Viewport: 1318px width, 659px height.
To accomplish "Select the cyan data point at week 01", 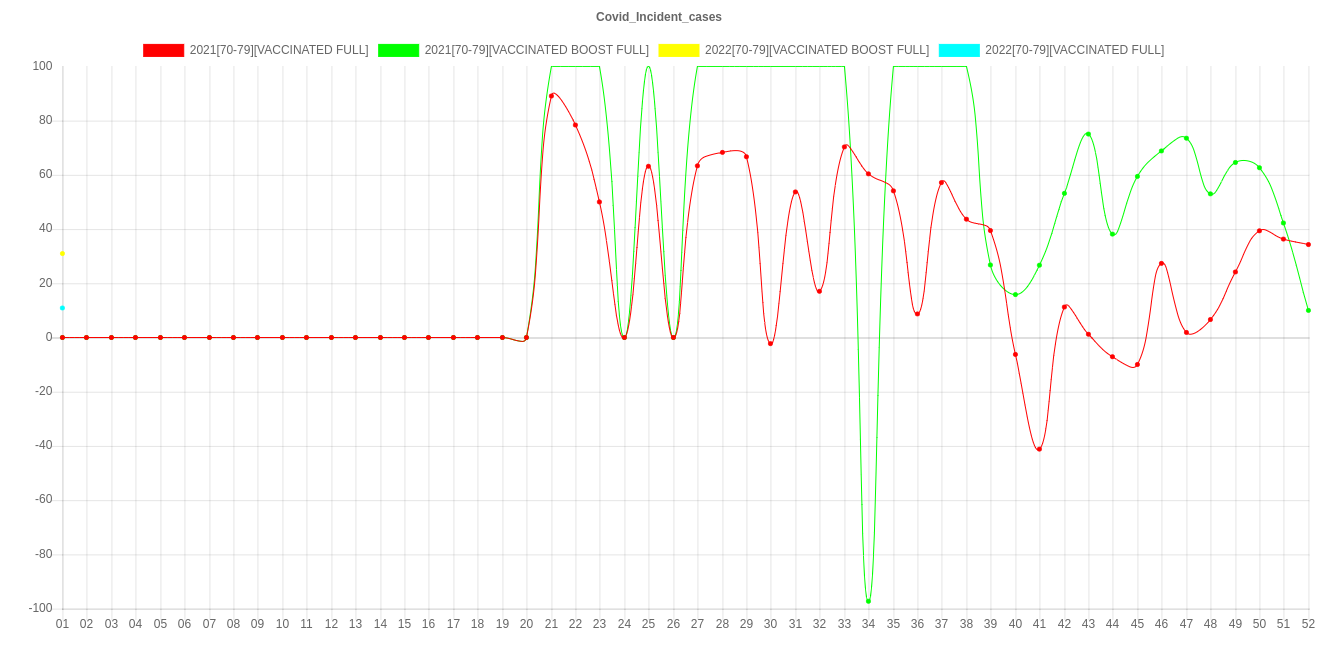I will coord(62,308).
